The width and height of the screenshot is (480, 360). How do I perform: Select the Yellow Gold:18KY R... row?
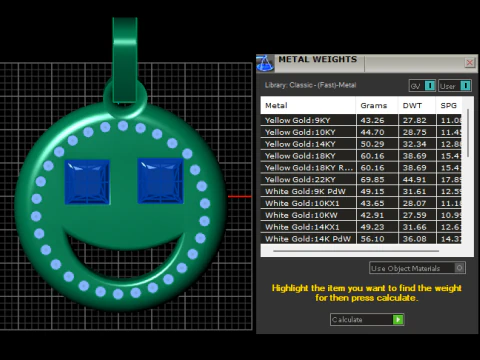click(361, 168)
